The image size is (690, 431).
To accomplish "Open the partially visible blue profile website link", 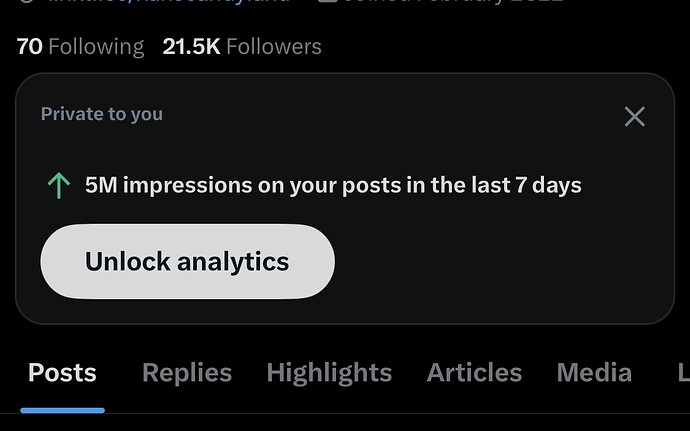I will 169,1.
